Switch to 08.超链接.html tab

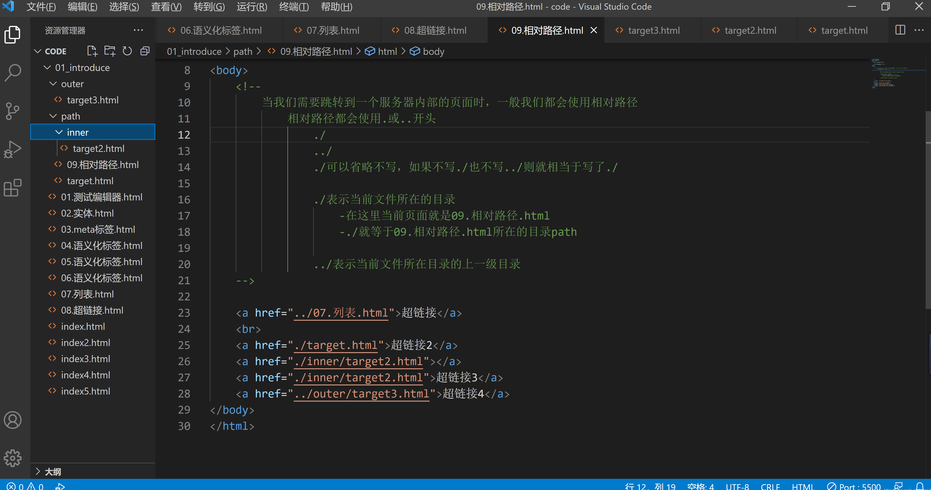pyautogui.click(x=435, y=30)
